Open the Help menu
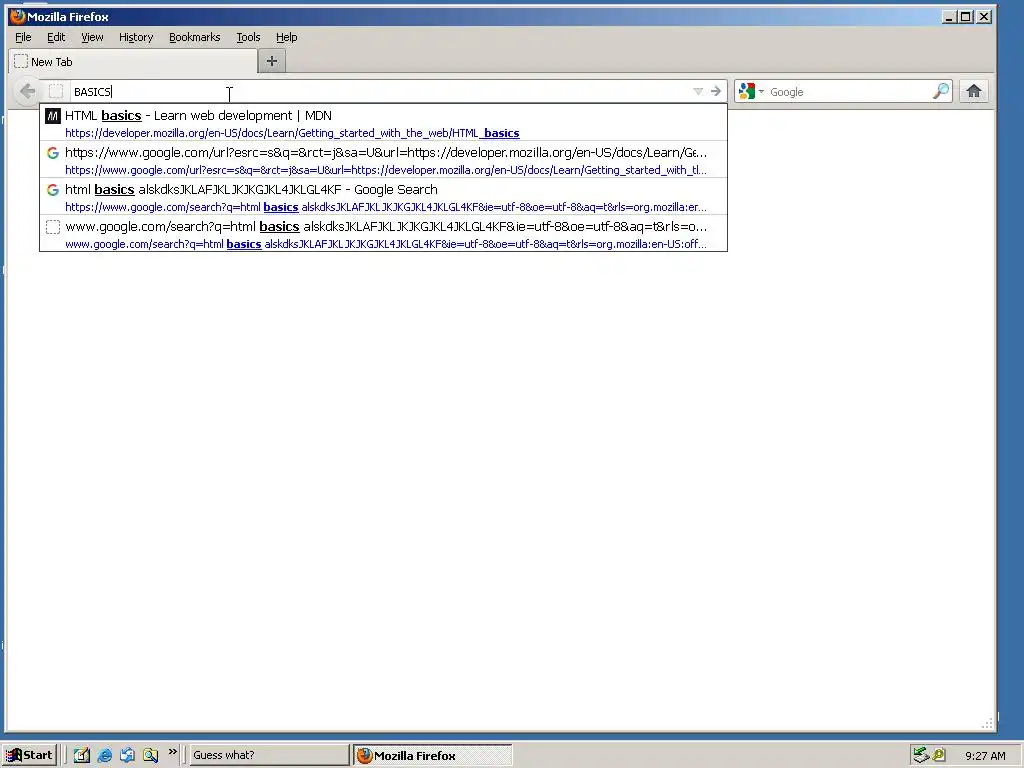The width and height of the screenshot is (1024, 768). pyautogui.click(x=286, y=37)
